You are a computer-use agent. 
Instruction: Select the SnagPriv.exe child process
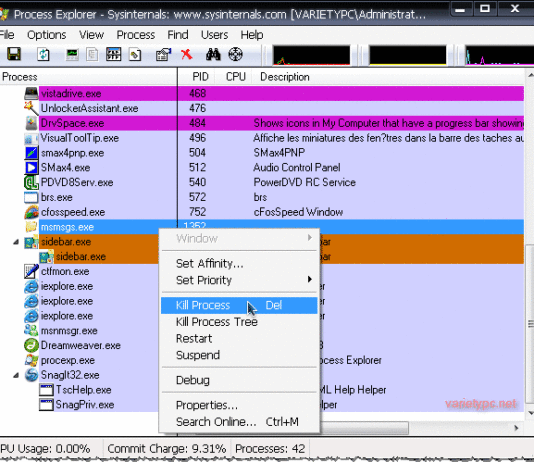pos(85,405)
